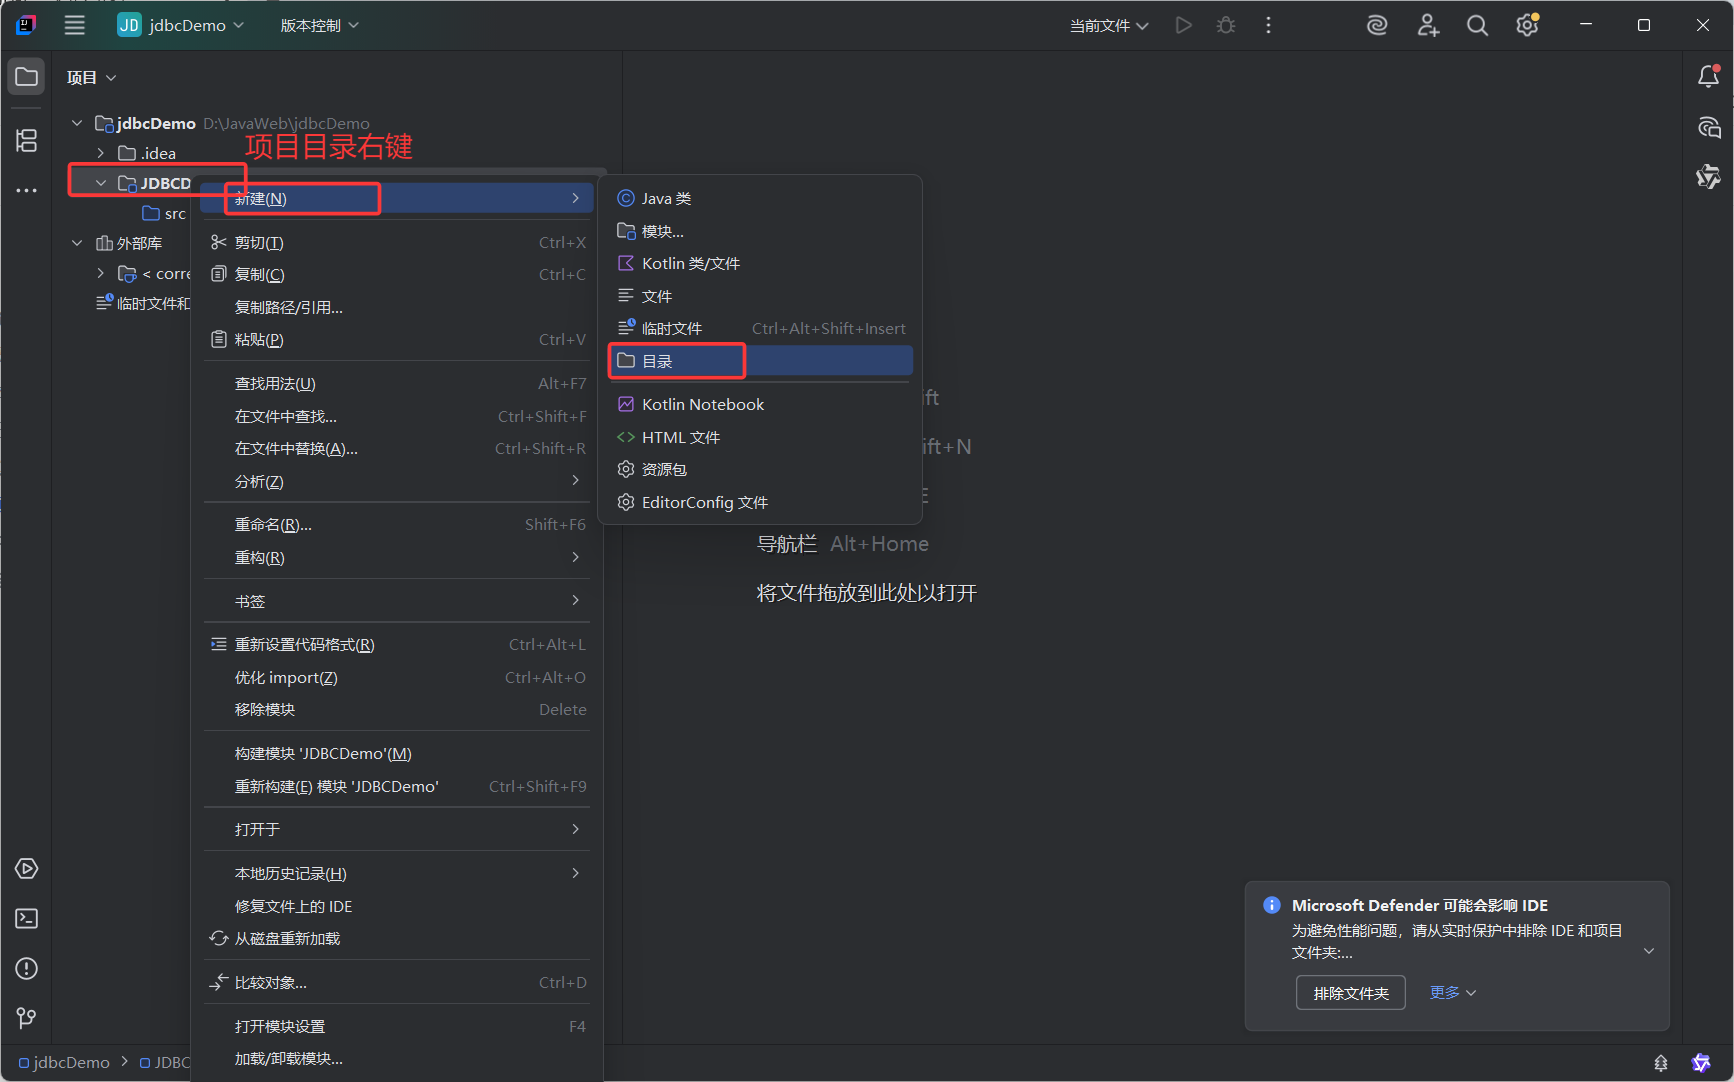This screenshot has width=1734, height=1082.
Task: Open the 书签 submenu
Action: click(x=396, y=601)
